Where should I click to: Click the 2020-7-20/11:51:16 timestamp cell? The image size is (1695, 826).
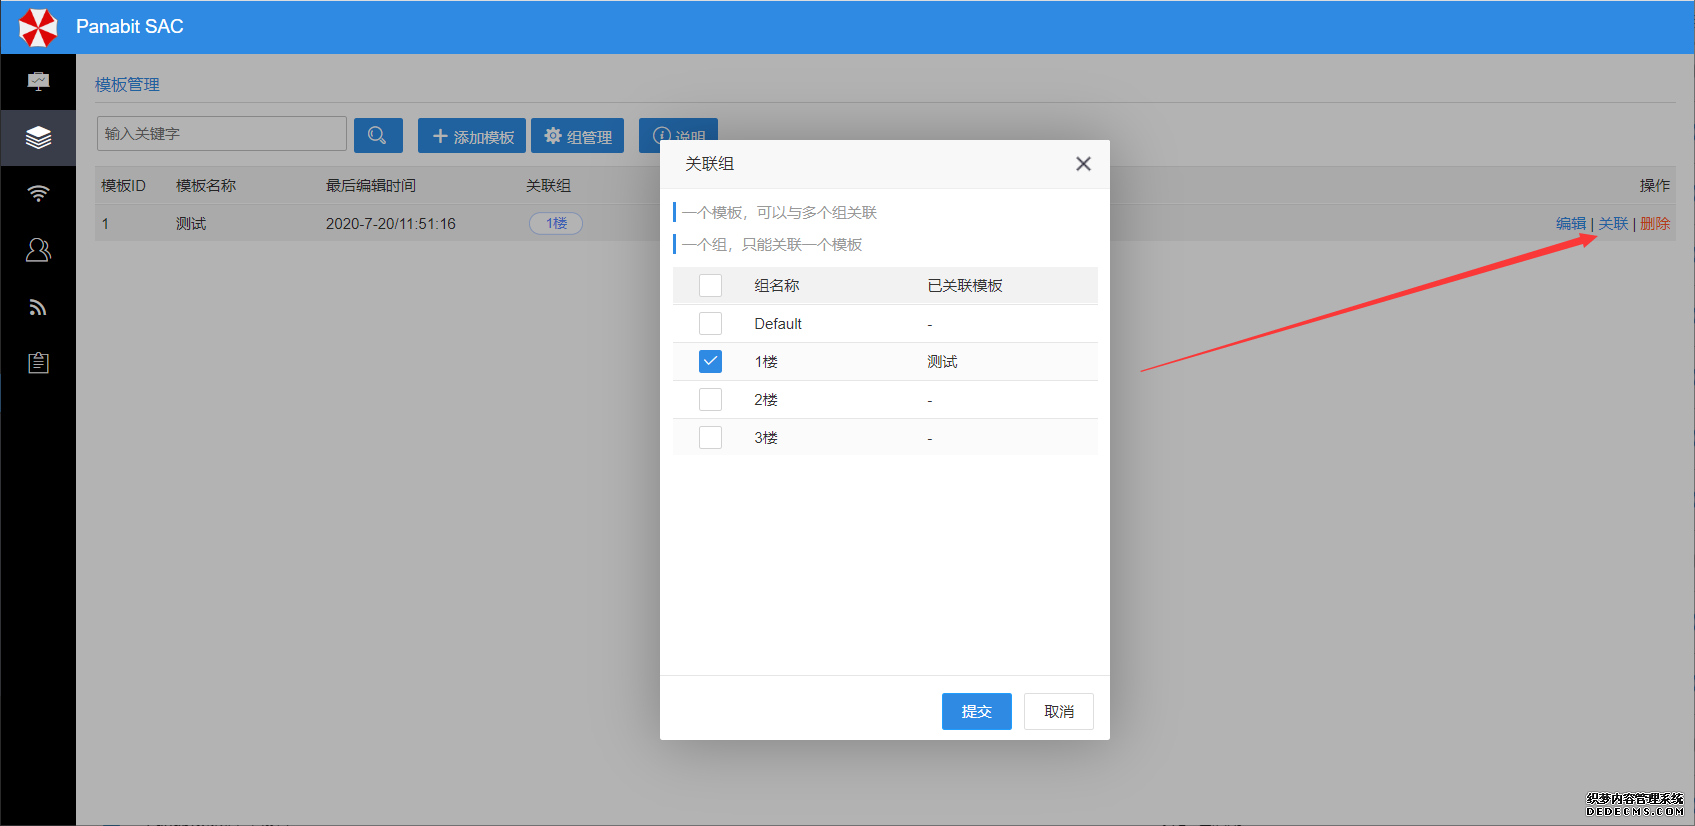(391, 224)
